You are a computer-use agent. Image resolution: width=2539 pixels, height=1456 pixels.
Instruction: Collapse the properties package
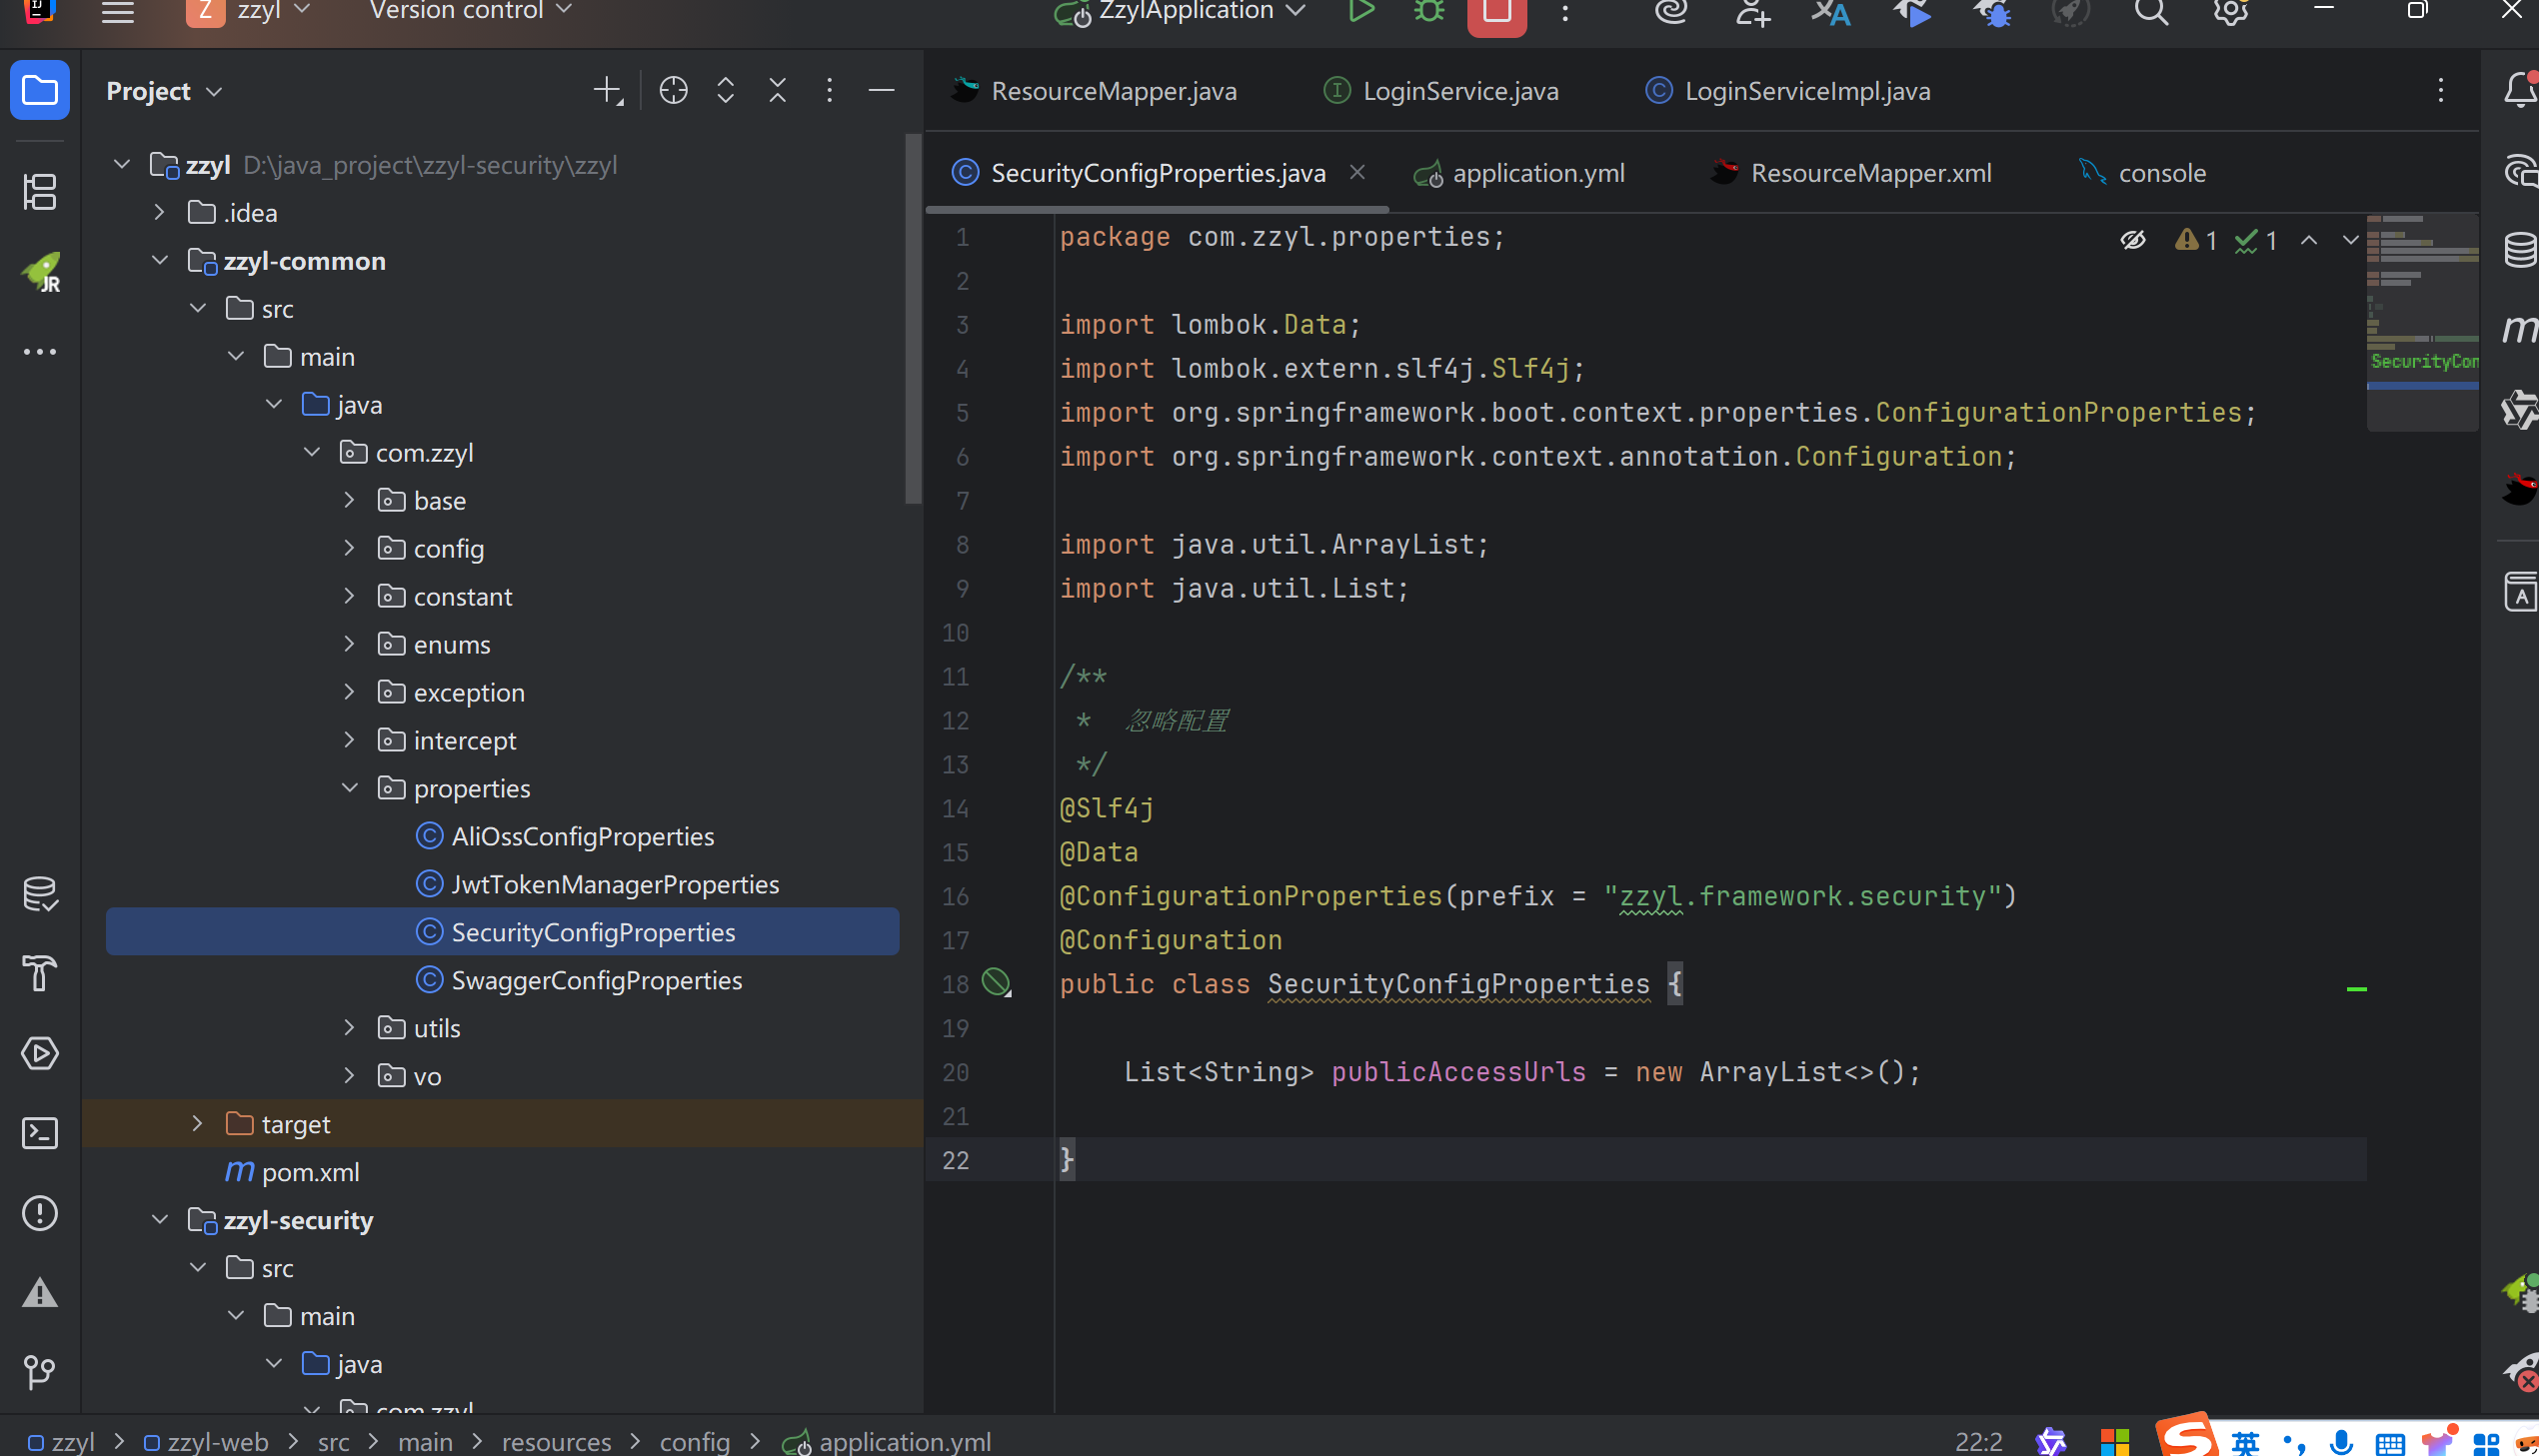pyautogui.click(x=349, y=788)
